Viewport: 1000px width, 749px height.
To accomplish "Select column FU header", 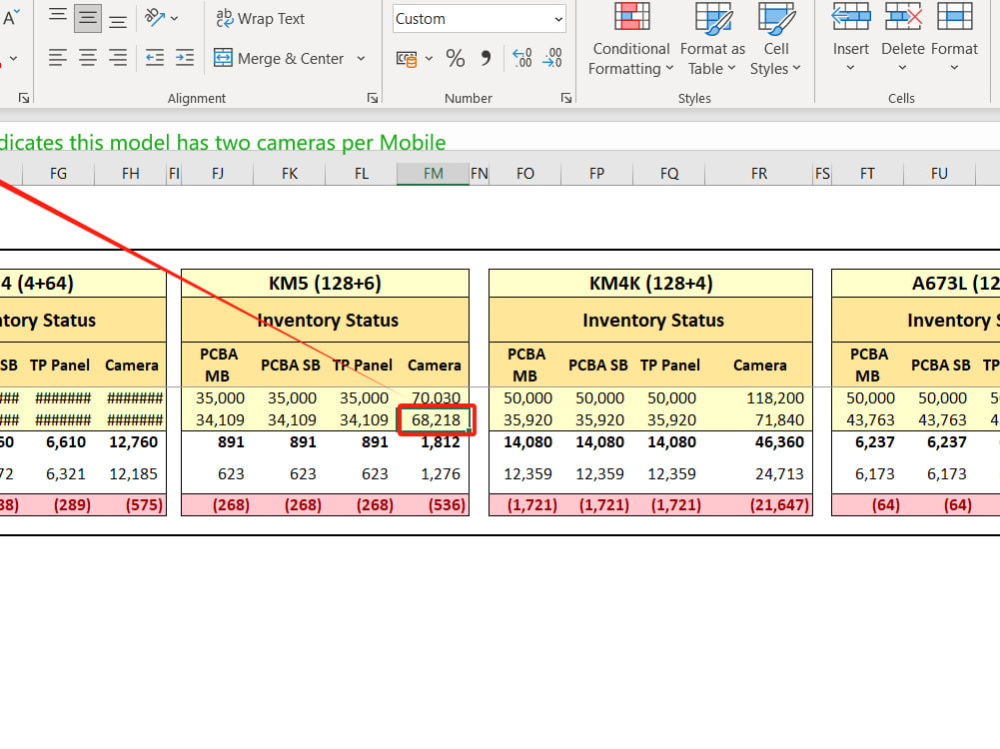I will 939,174.
